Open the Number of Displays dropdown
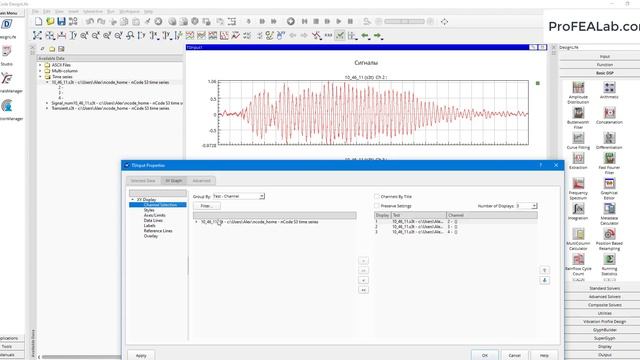 click(527, 206)
